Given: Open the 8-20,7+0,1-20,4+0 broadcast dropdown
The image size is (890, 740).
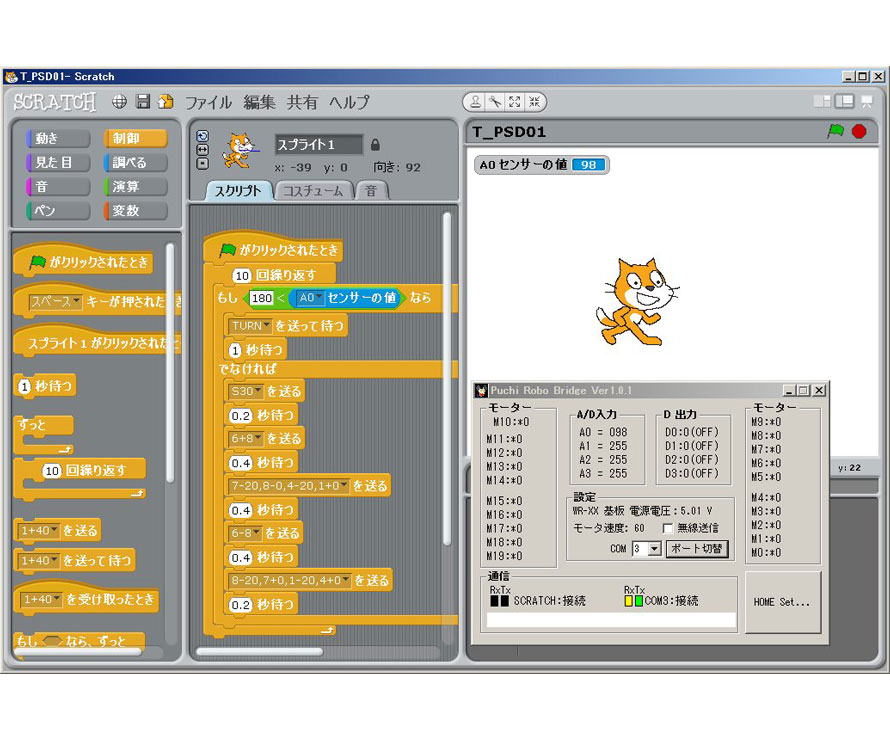Looking at the screenshot, I should 289,581.
